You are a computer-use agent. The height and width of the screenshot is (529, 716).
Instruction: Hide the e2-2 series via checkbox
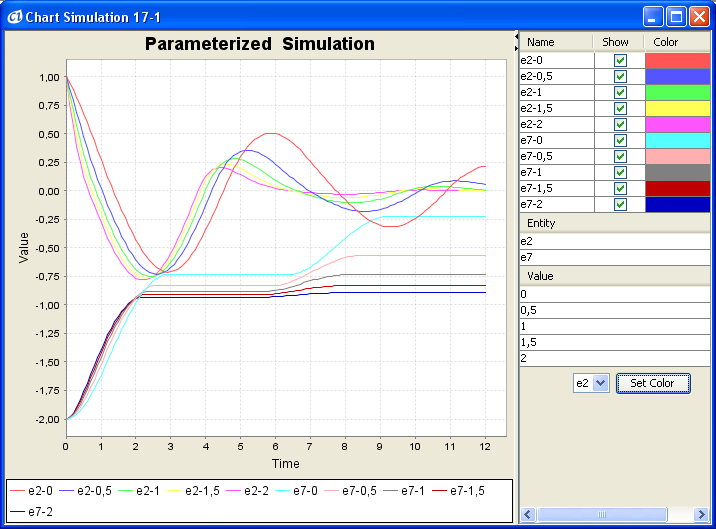[x=620, y=124]
